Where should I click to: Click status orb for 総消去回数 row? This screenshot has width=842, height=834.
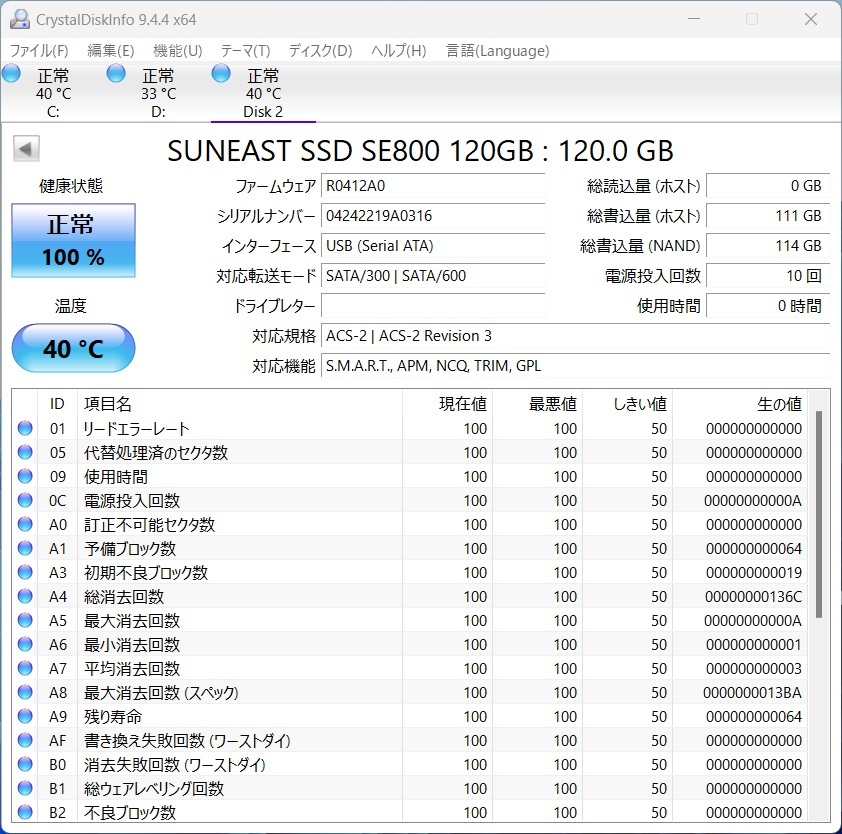pyautogui.click(x=25, y=597)
